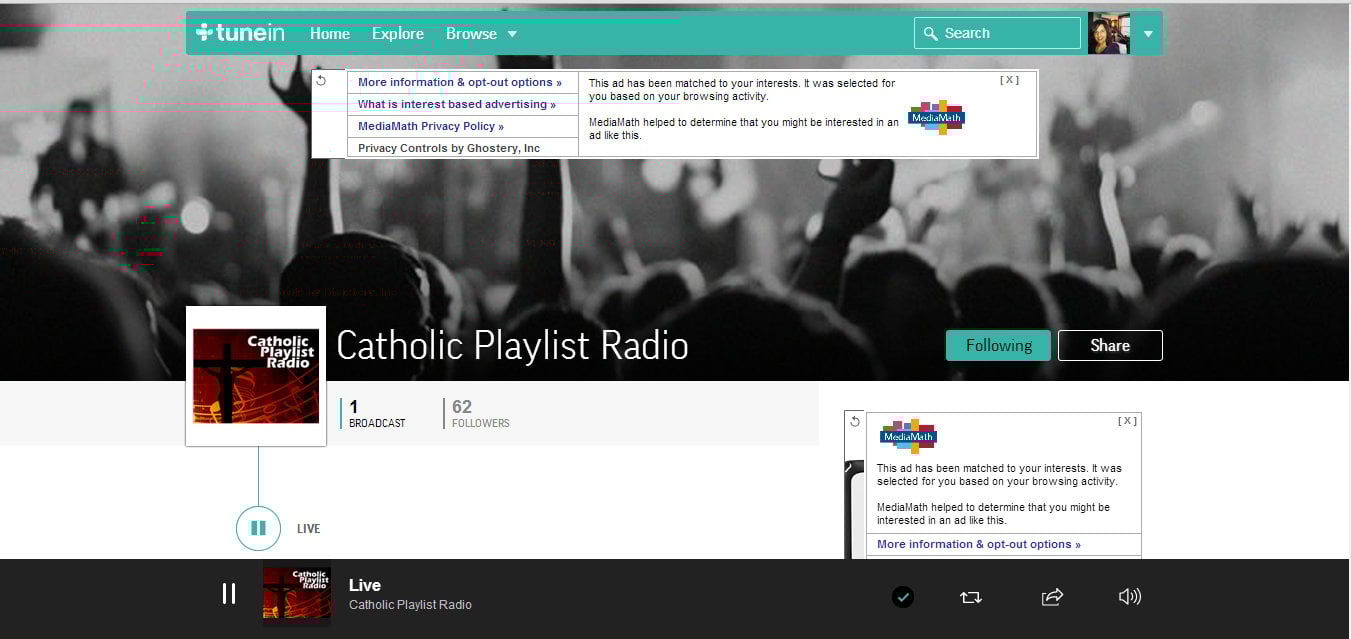Image resolution: width=1351 pixels, height=639 pixels.
Task: Open MediaMath Privacy Policy link
Action: coord(431,126)
